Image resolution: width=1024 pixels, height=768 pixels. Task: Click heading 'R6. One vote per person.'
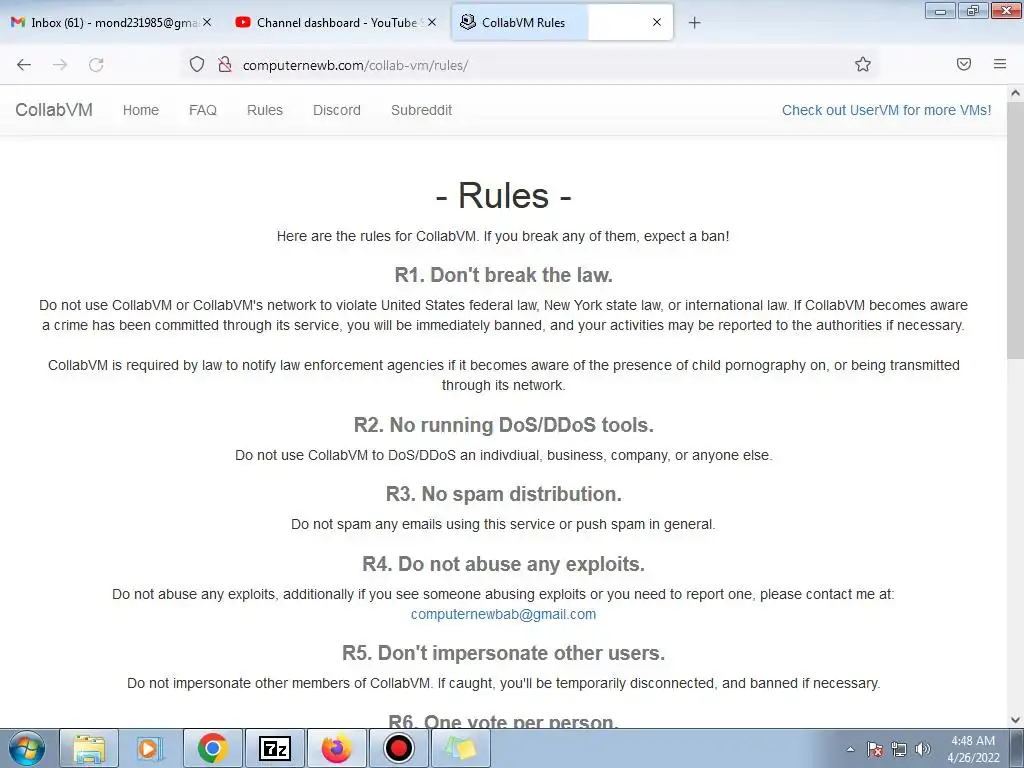tap(503, 721)
